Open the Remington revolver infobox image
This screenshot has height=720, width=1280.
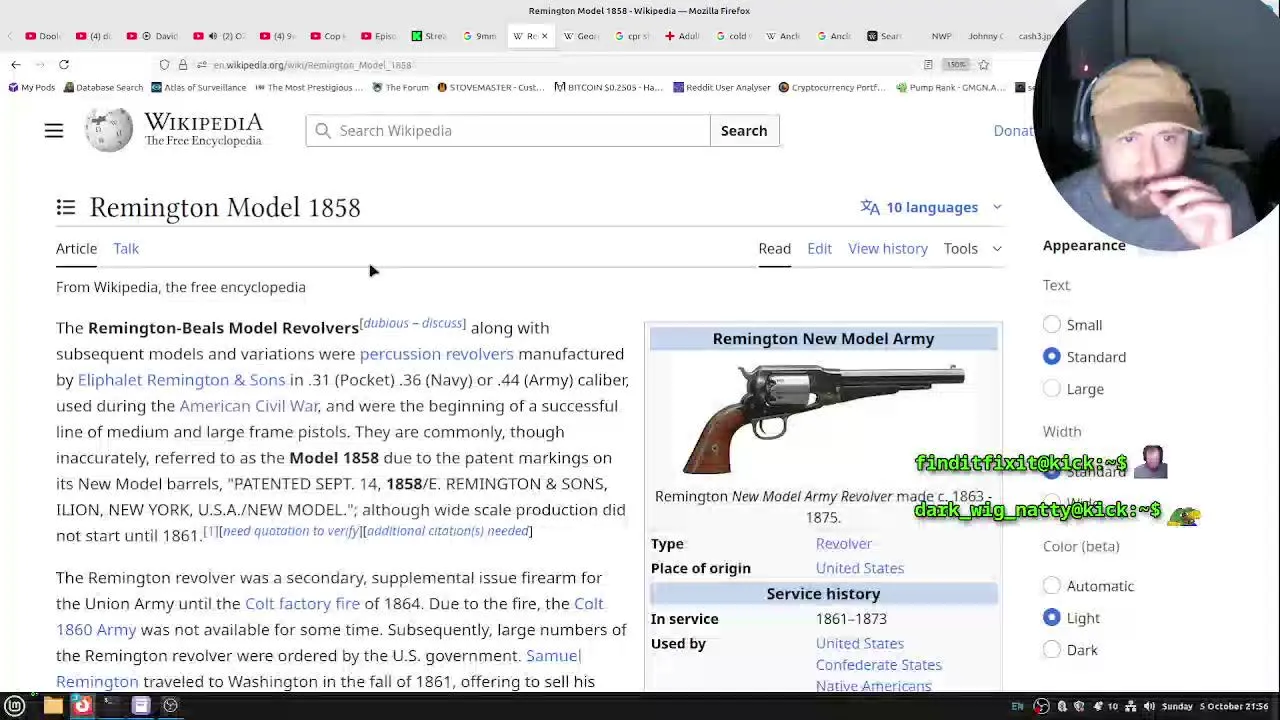point(824,418)
